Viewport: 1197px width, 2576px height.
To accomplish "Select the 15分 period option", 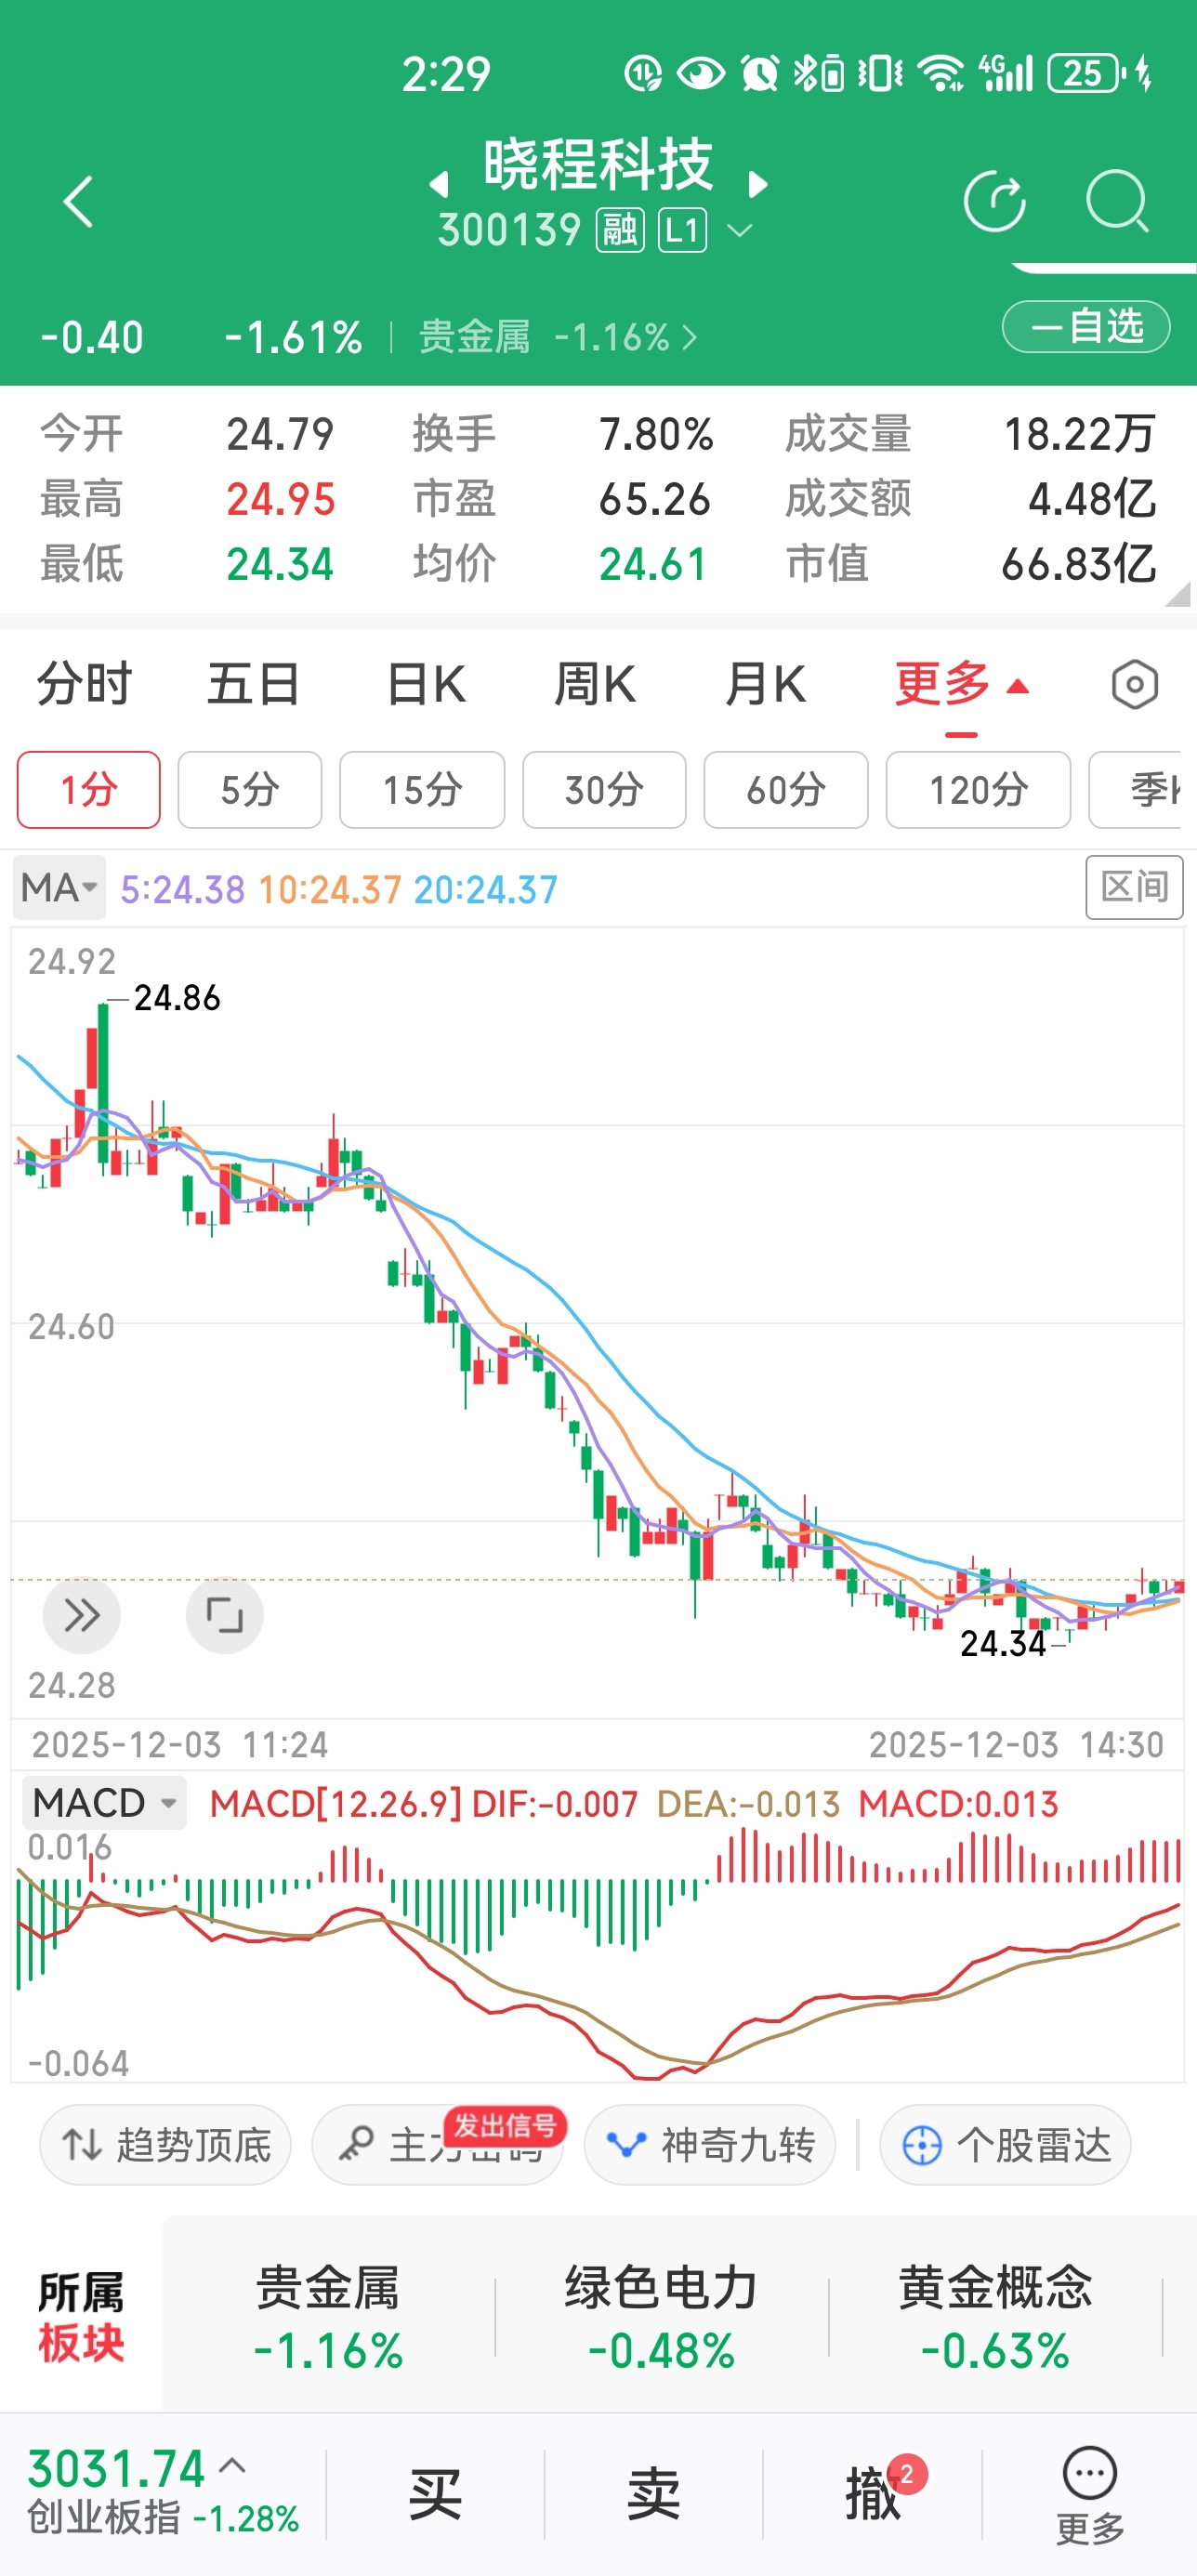I will pos(422,790).
